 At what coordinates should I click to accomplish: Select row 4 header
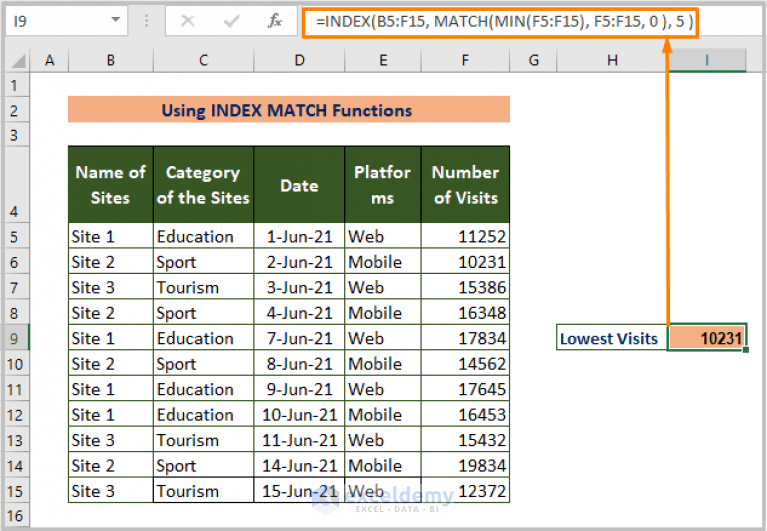pos(15,185)
